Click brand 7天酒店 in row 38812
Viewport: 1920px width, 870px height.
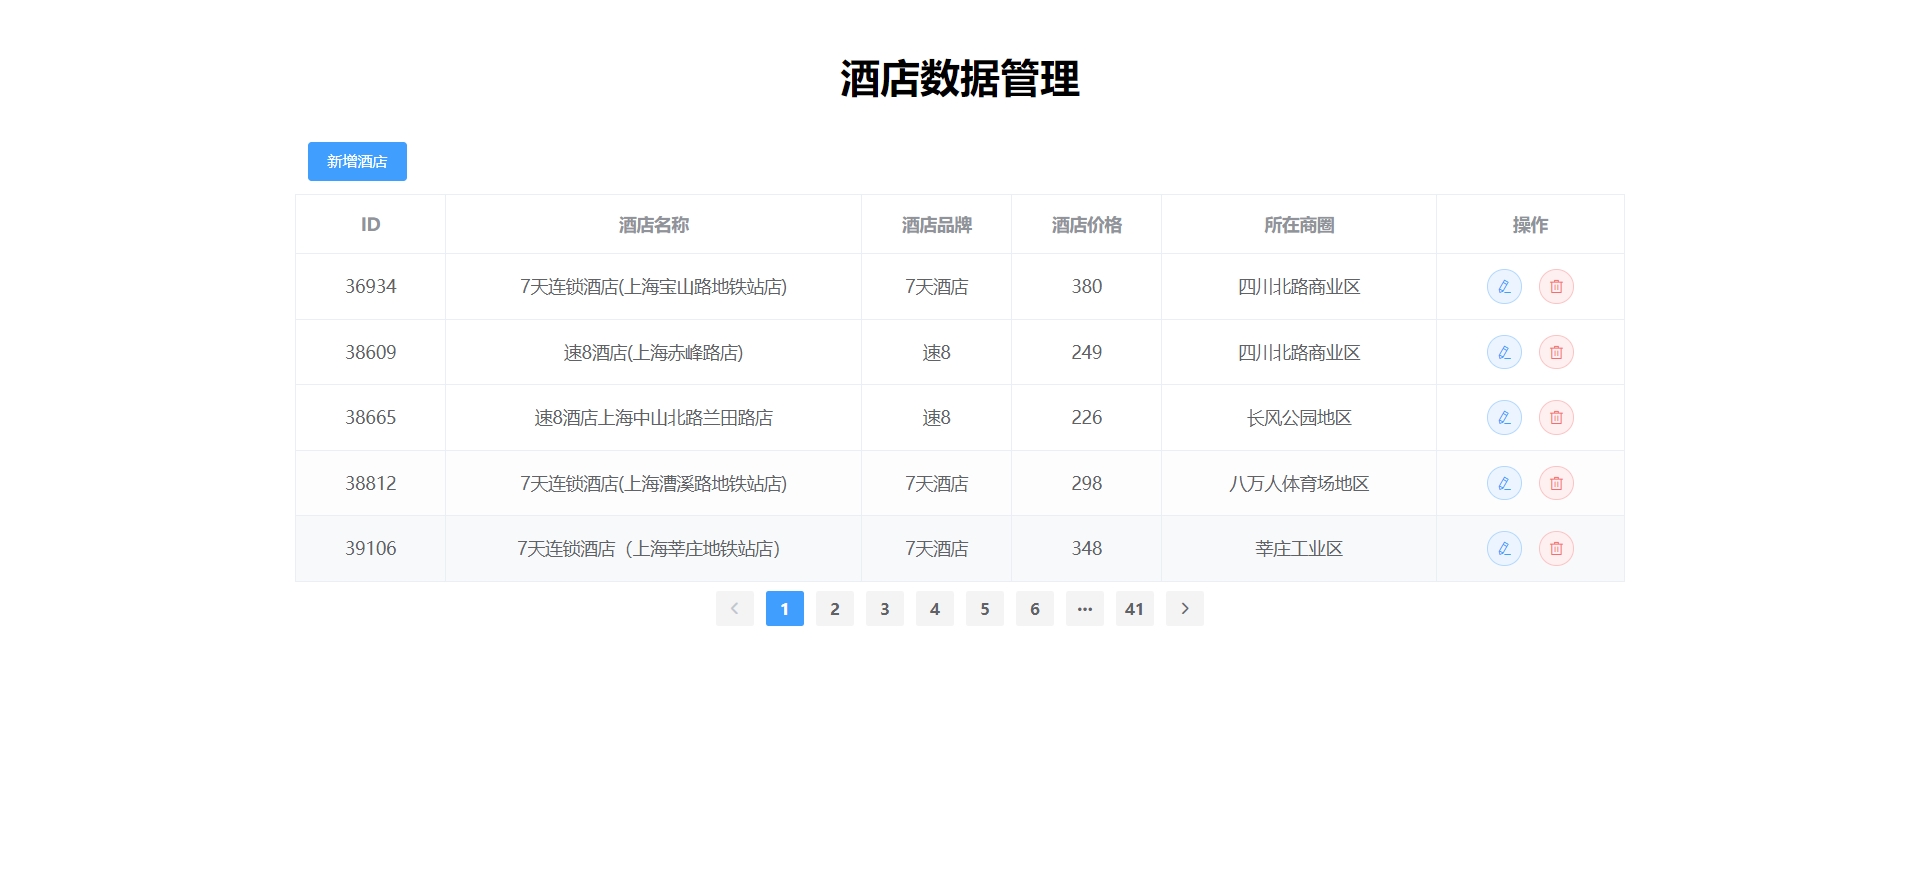pos(937,483)
